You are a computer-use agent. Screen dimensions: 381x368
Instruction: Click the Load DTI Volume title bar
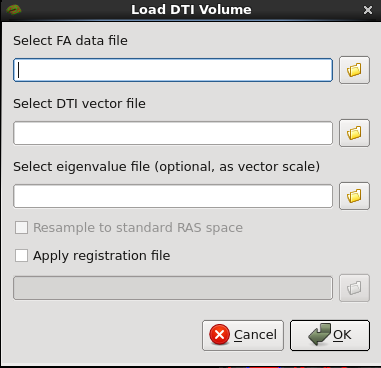(x=191, y=10)
